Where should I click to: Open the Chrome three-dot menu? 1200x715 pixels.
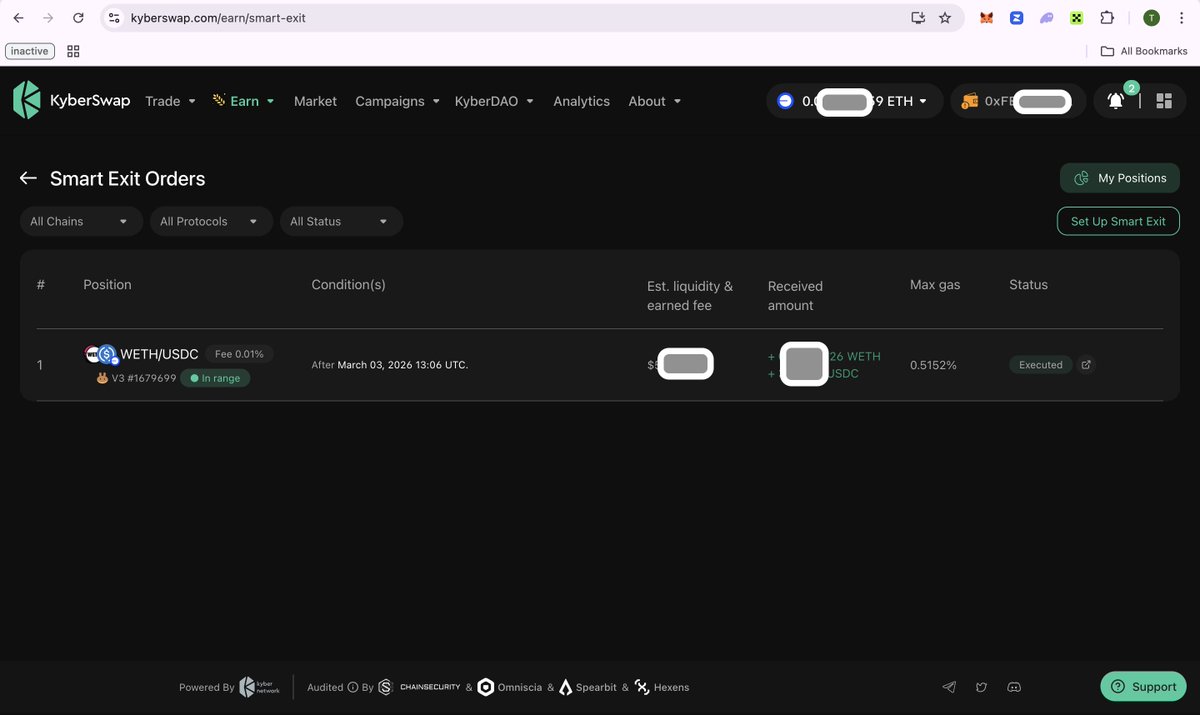(x=1181, y=18)
